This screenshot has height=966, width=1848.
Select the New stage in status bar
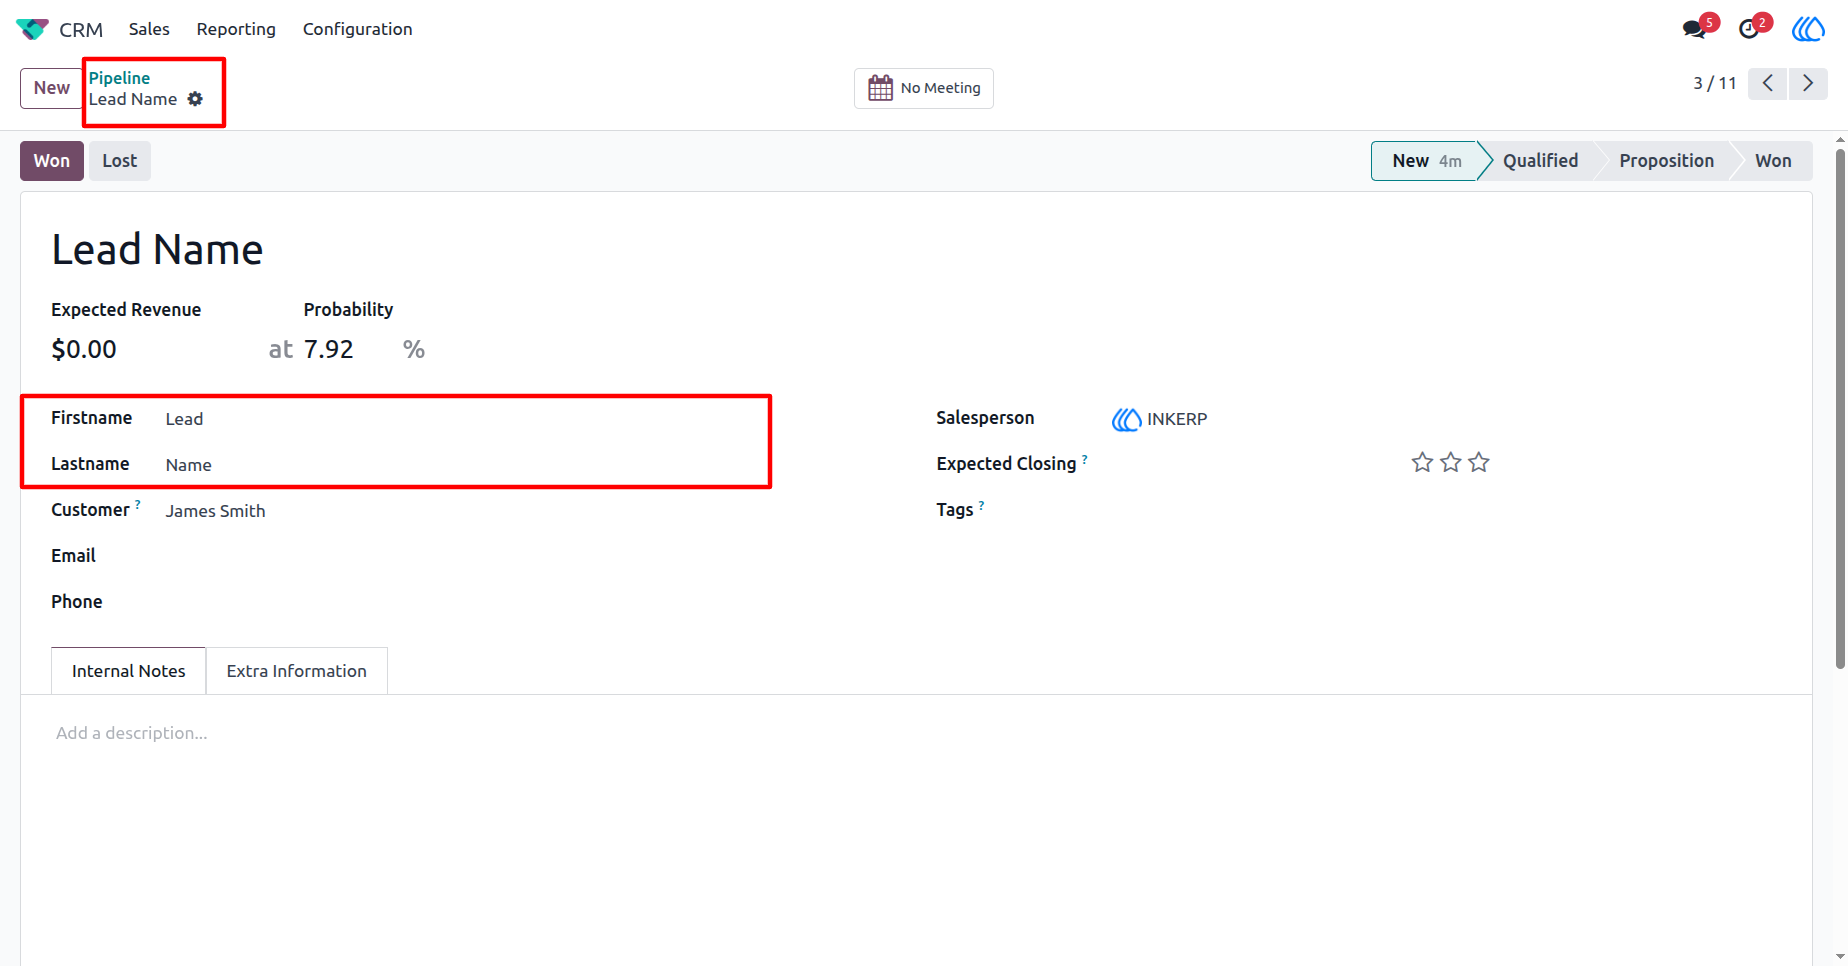point(1425,161)
